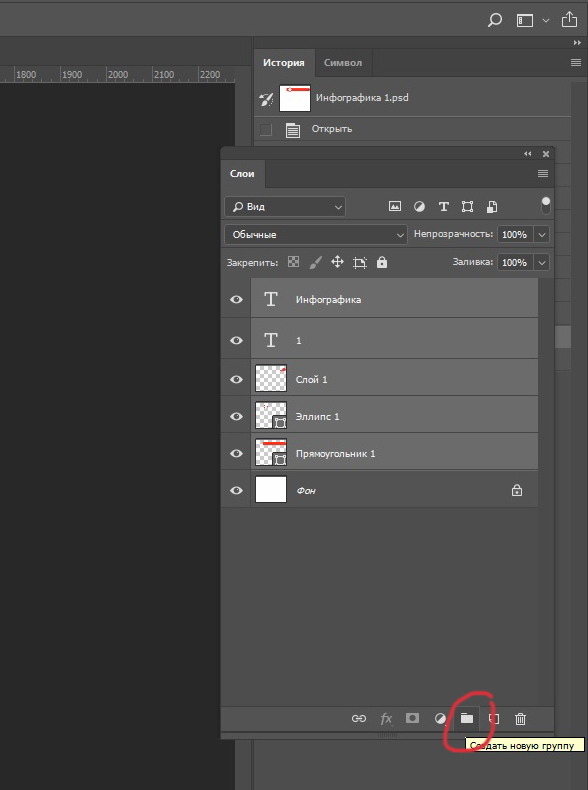
Task: Create new adjustment layer icon
Action: pos(440,718)
